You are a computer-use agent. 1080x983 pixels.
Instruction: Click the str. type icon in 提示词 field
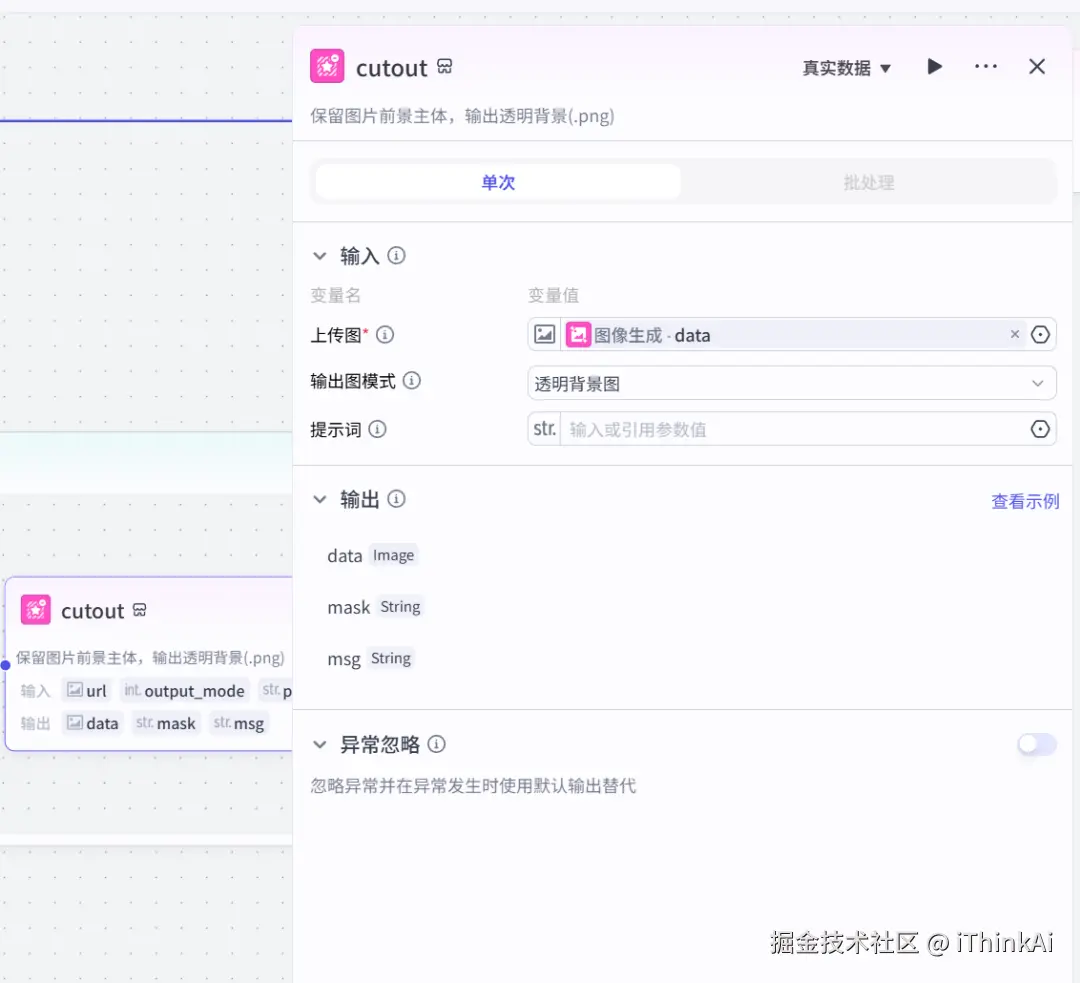(x=544, y=429)
